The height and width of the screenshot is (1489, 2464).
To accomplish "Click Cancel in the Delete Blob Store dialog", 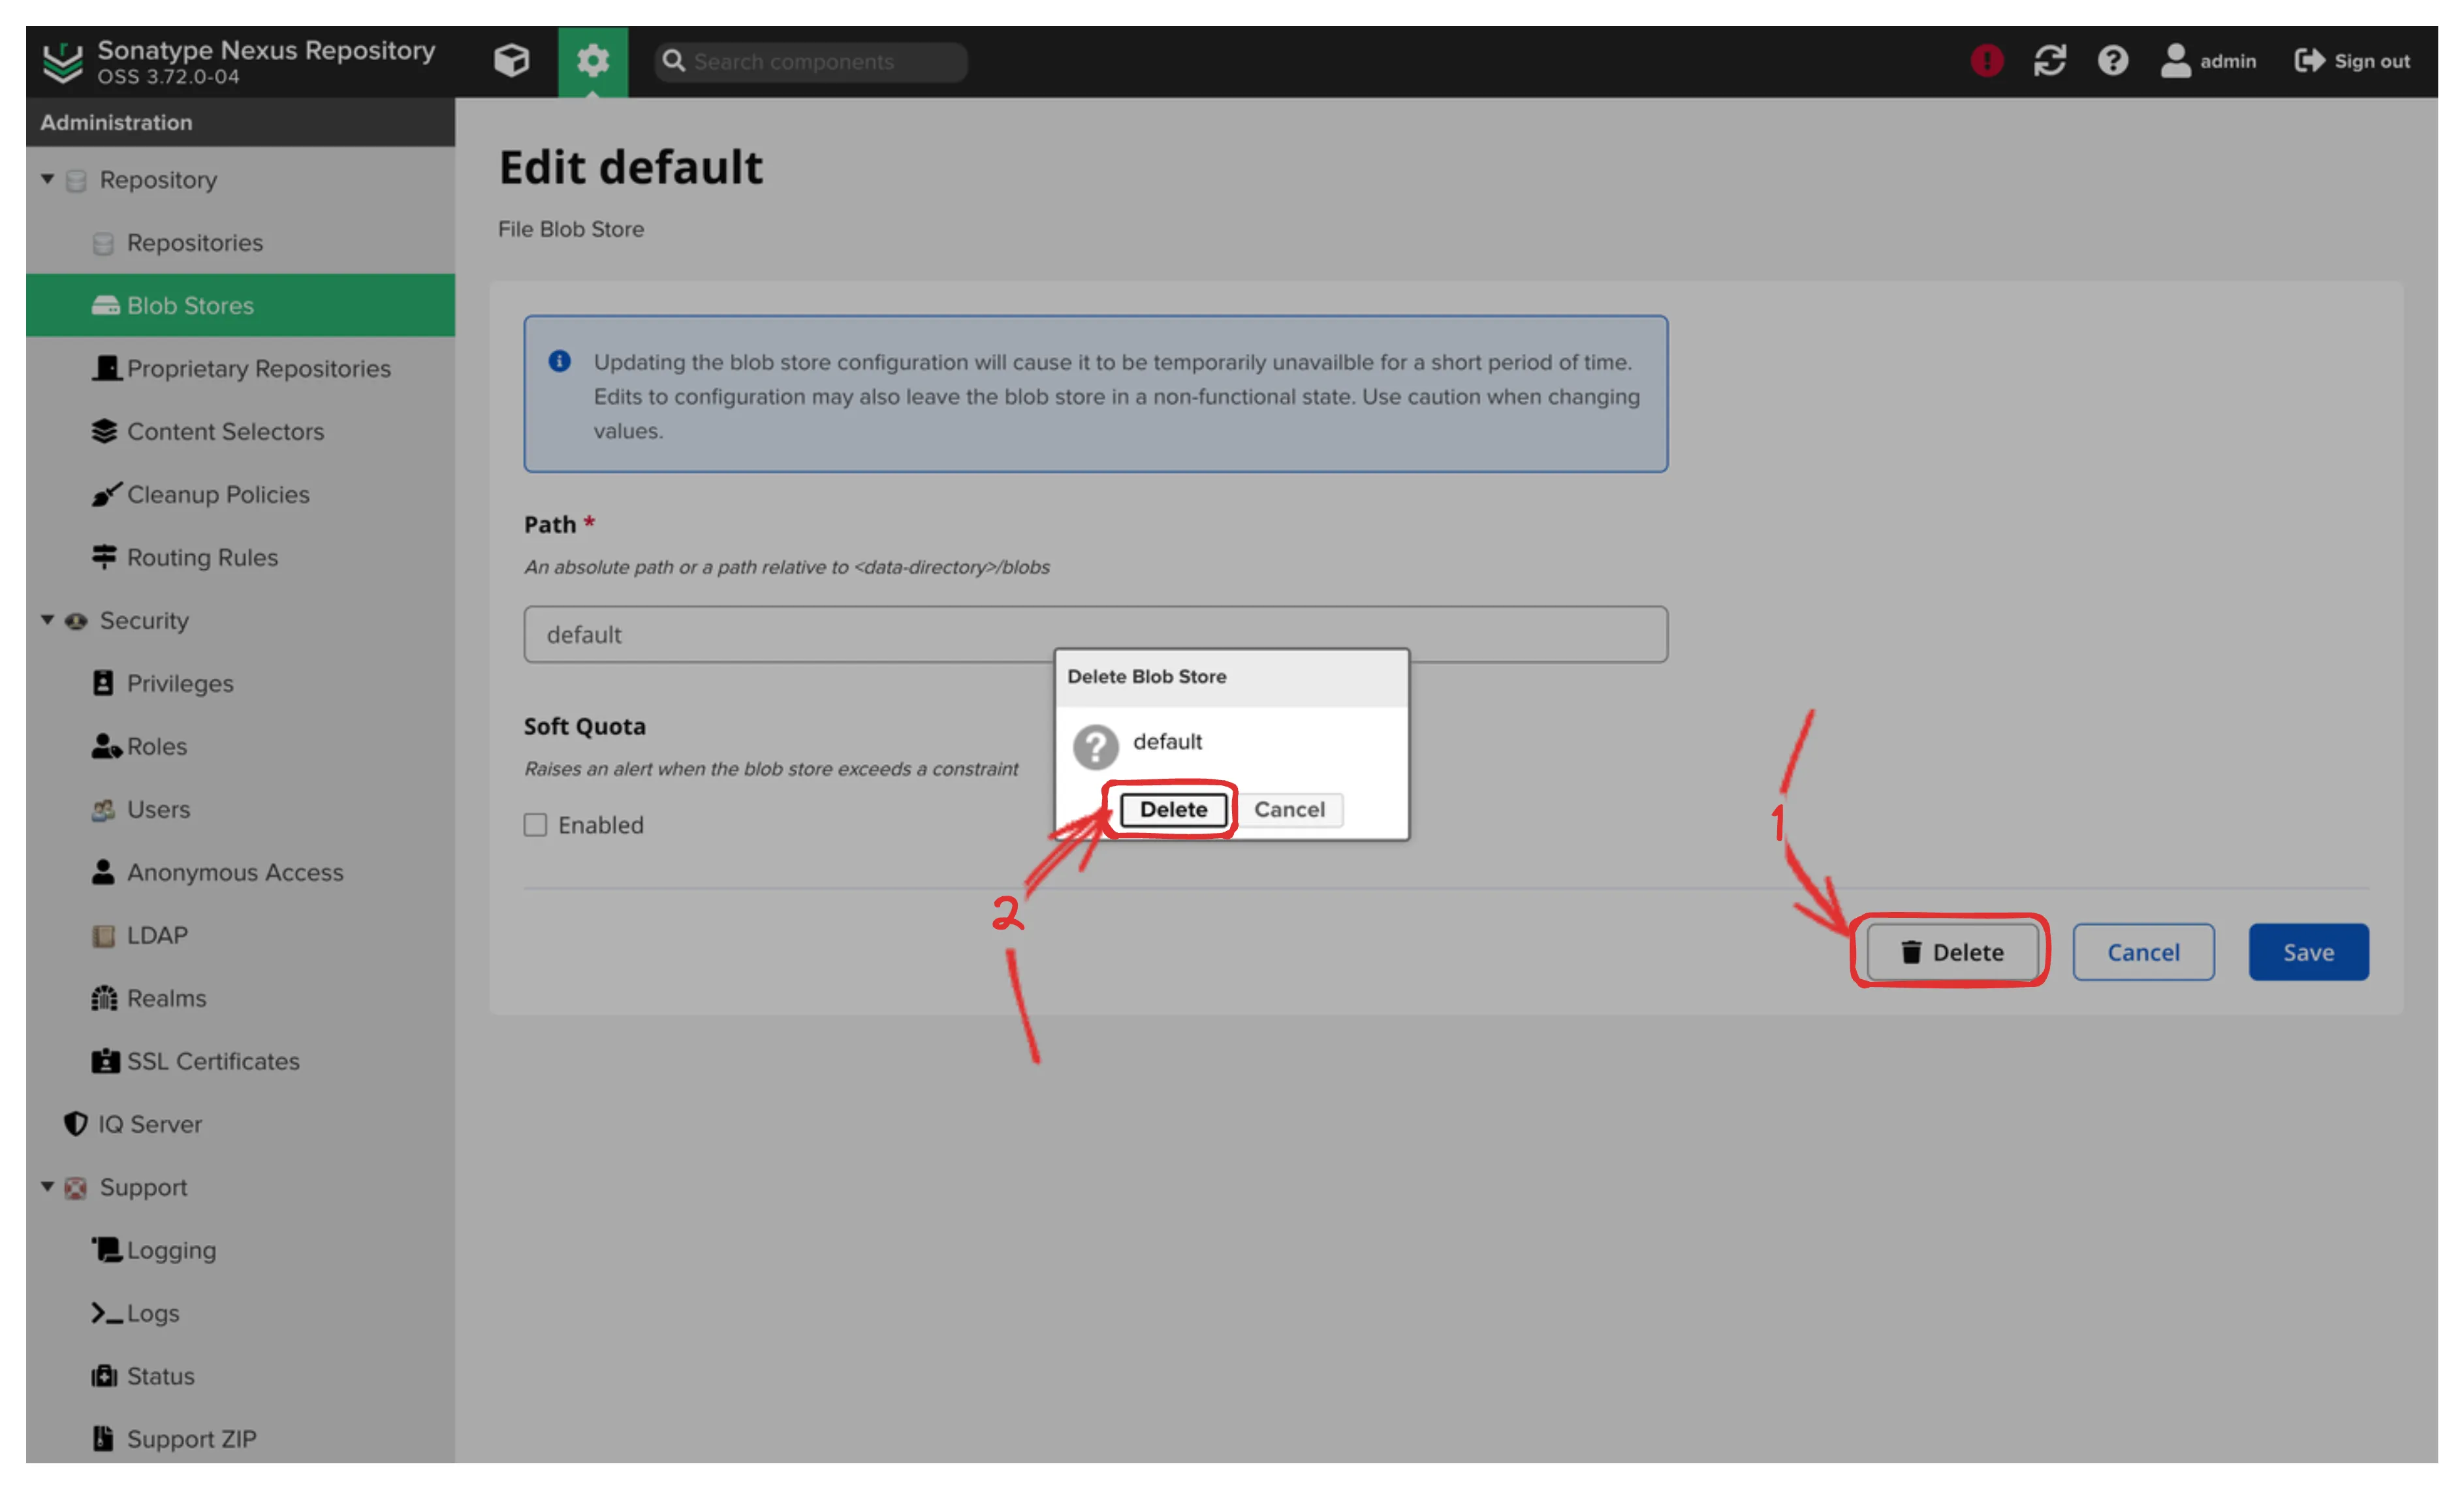I will pos(1289,809).
